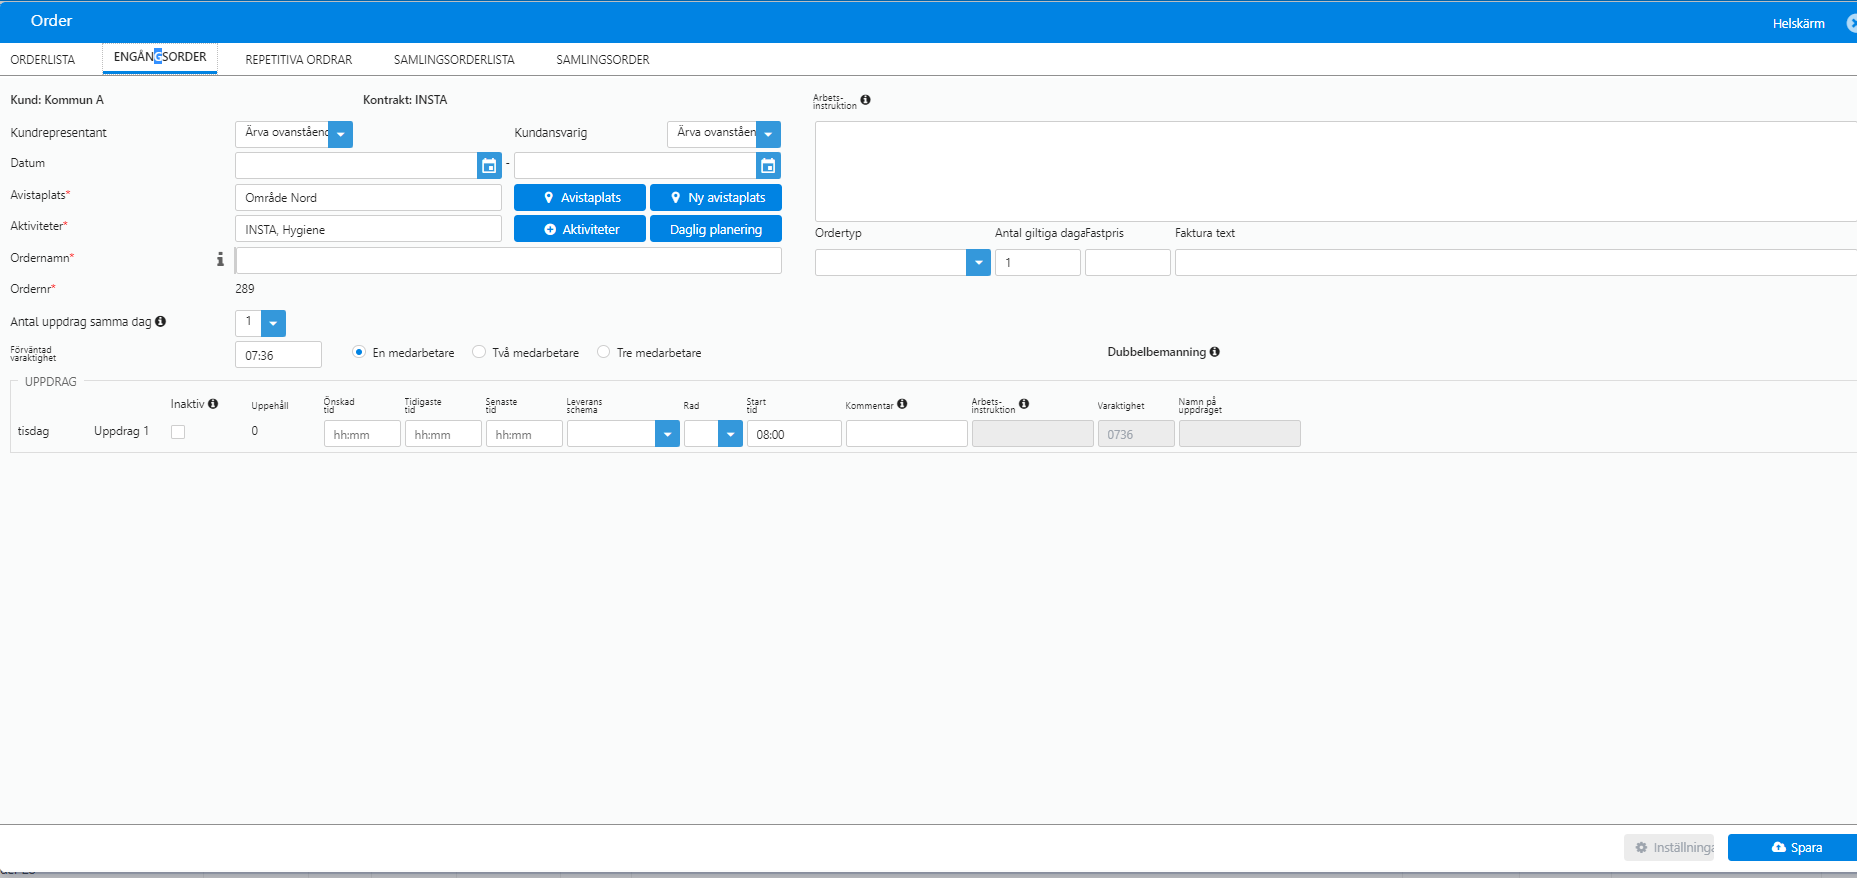Open Repetitiva ordrar tab

[x=299, y=60]
